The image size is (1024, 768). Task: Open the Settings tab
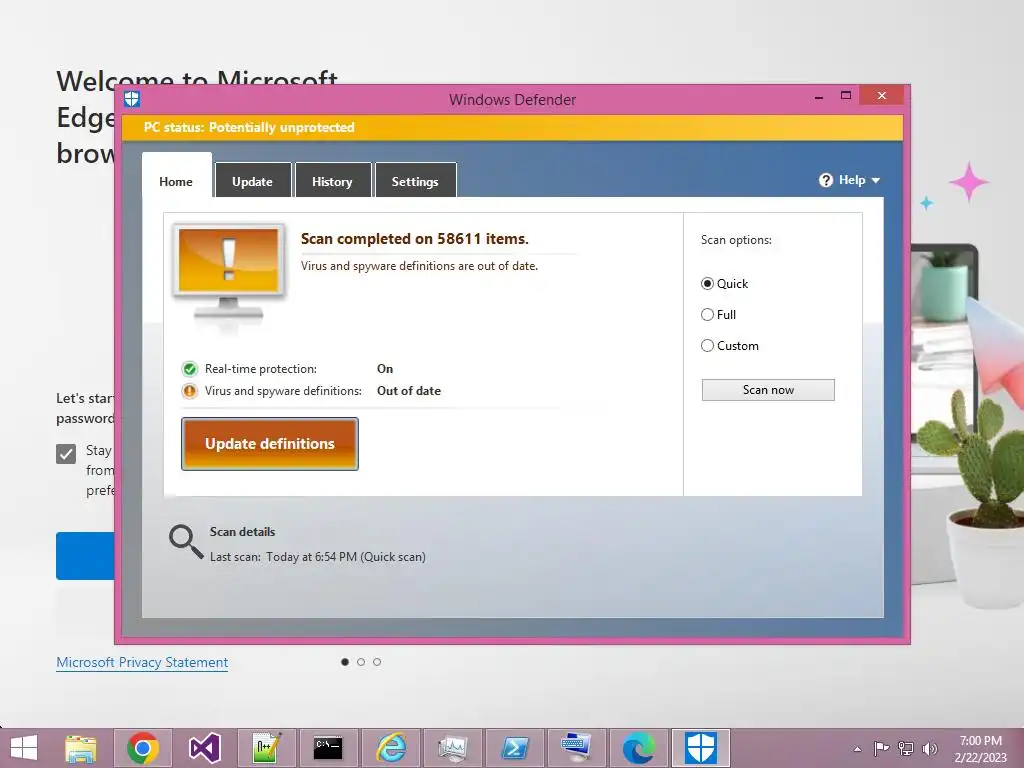coord(415,182)
